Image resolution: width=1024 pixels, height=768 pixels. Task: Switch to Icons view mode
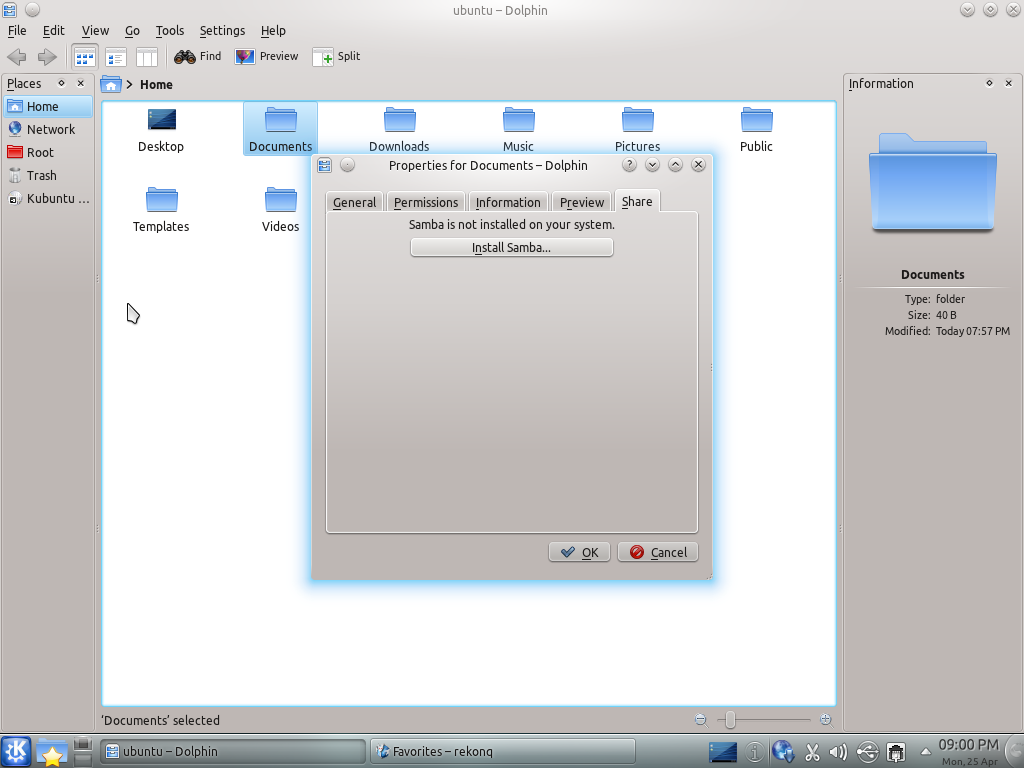point(85,57)
